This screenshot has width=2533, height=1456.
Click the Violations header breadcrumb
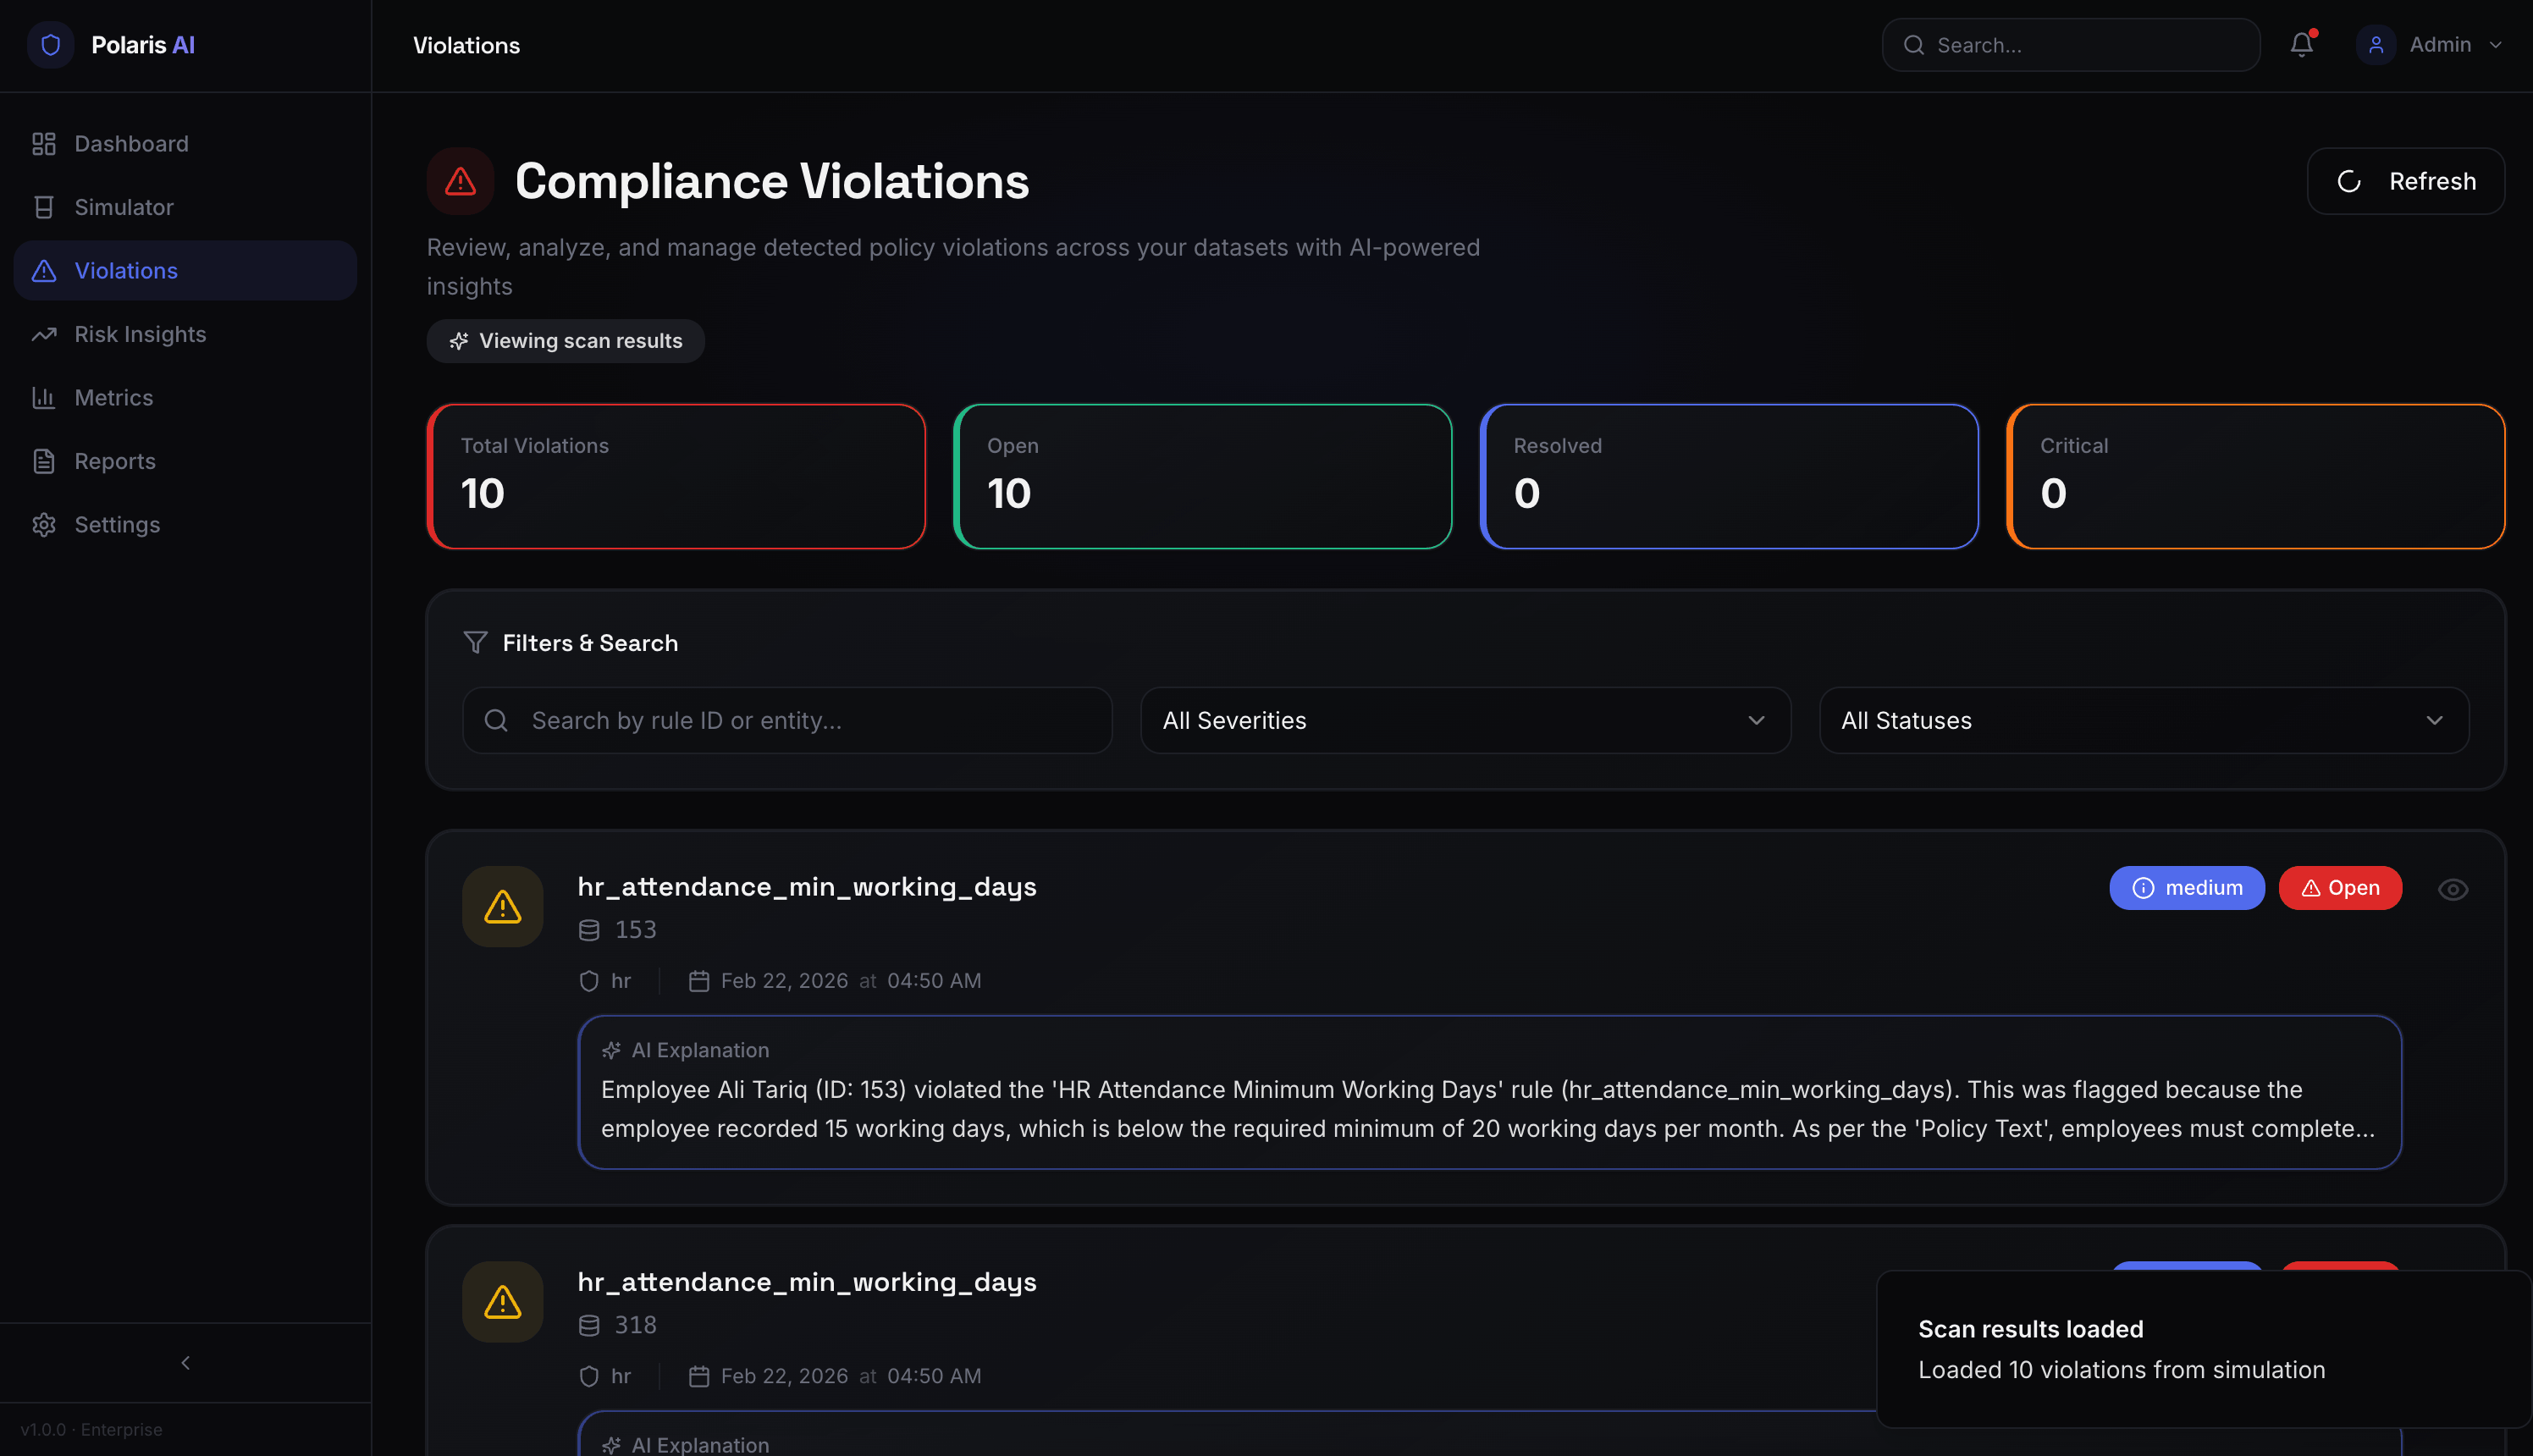click(466, 45)
